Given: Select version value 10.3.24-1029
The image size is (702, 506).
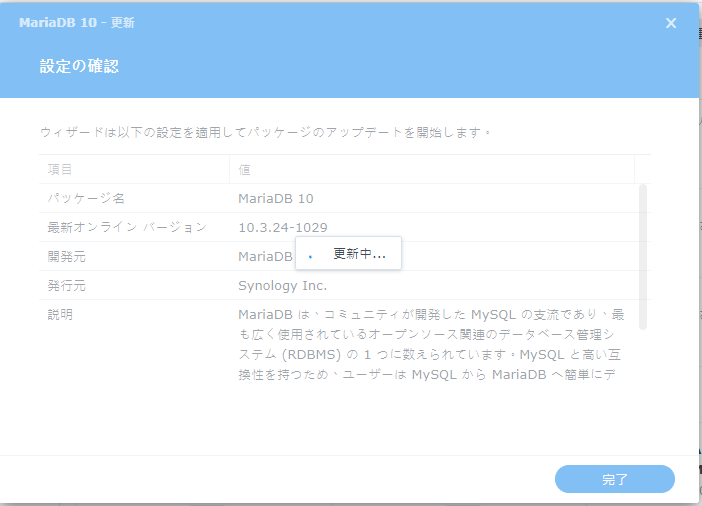Looking at the screenshot, I should coord(283,227).
